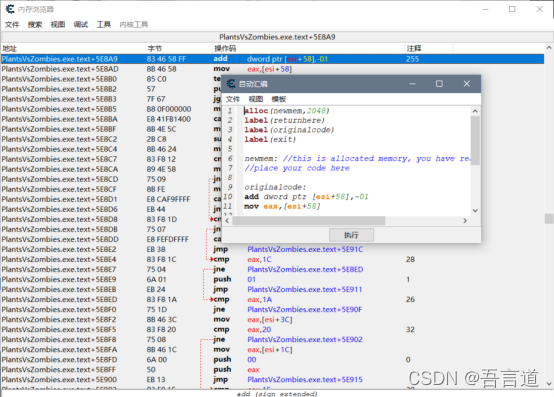Select the row at address text+5E8E4
554x397 pixels.
point(272,259)
